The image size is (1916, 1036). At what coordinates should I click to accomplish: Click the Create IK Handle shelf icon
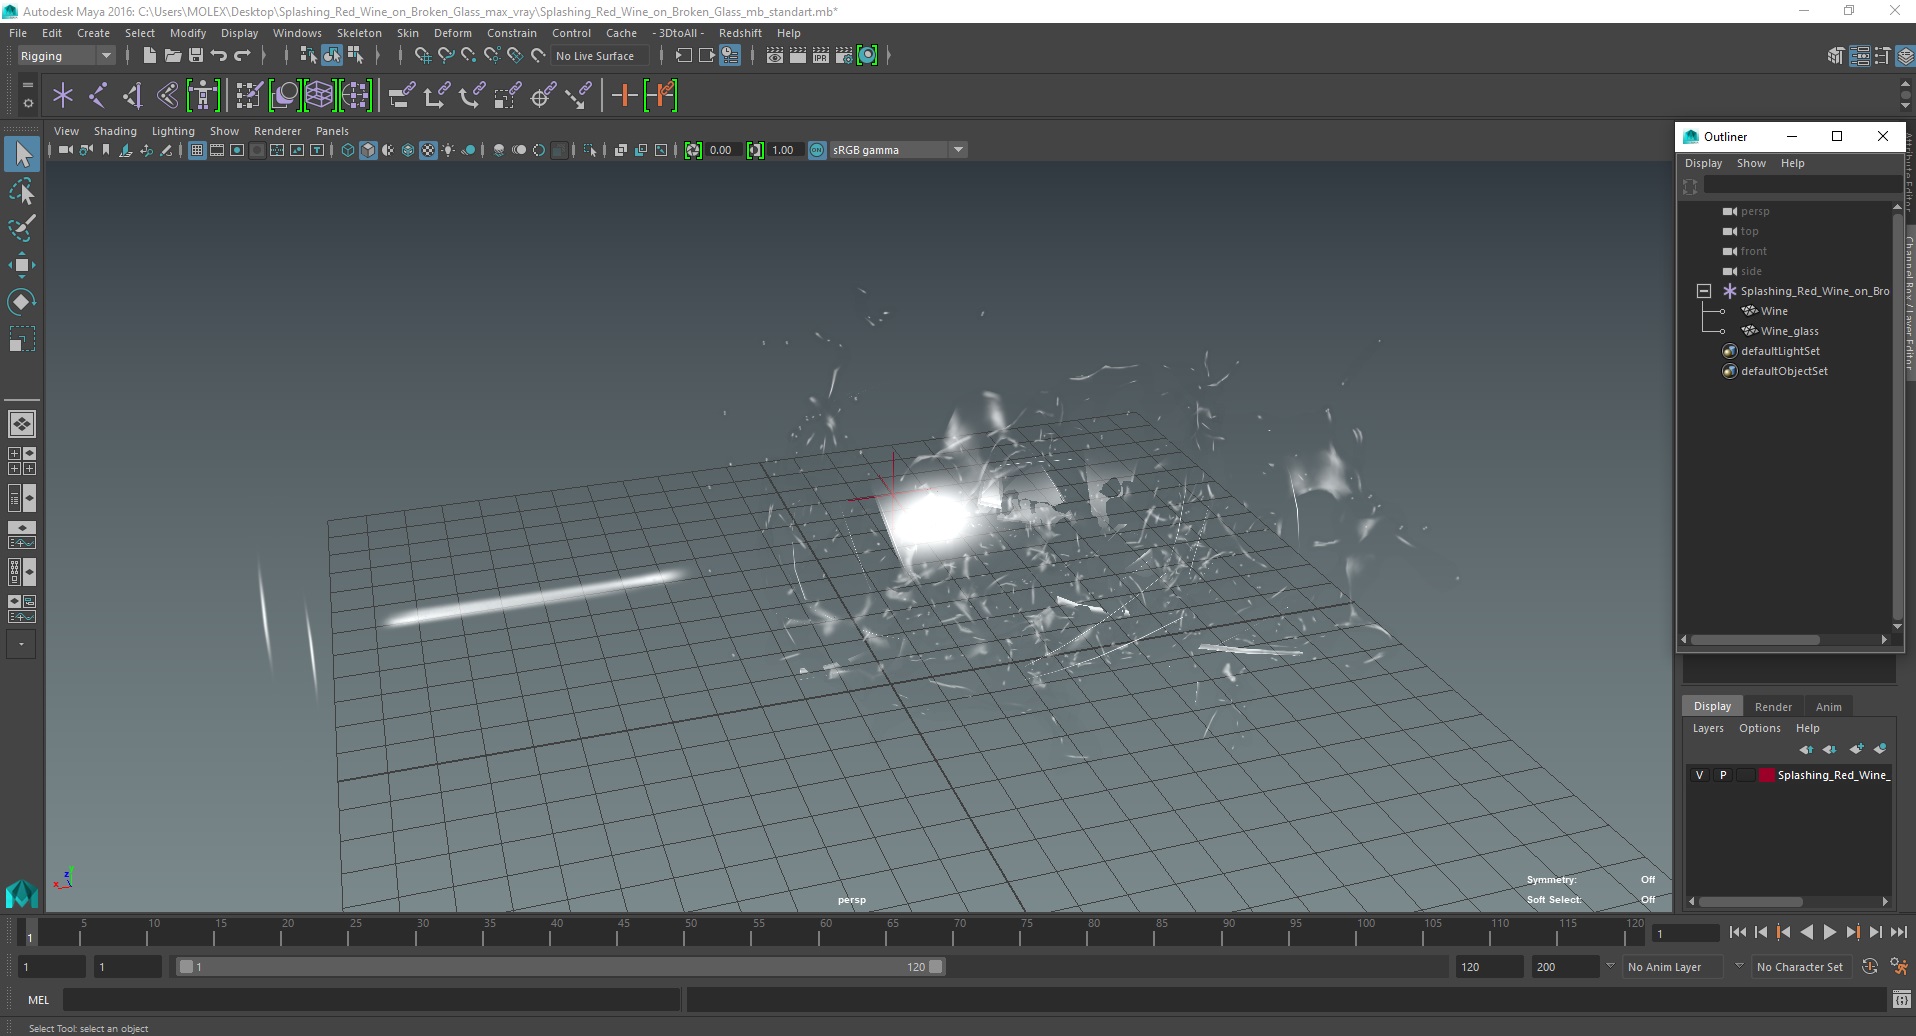coord(133,96)
